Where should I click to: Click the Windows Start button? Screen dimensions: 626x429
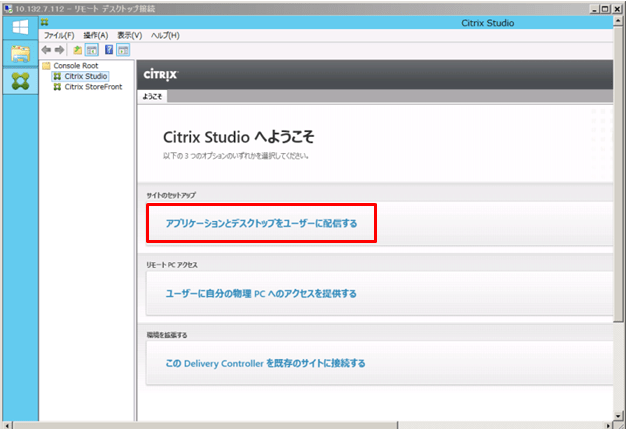[20, 28]
